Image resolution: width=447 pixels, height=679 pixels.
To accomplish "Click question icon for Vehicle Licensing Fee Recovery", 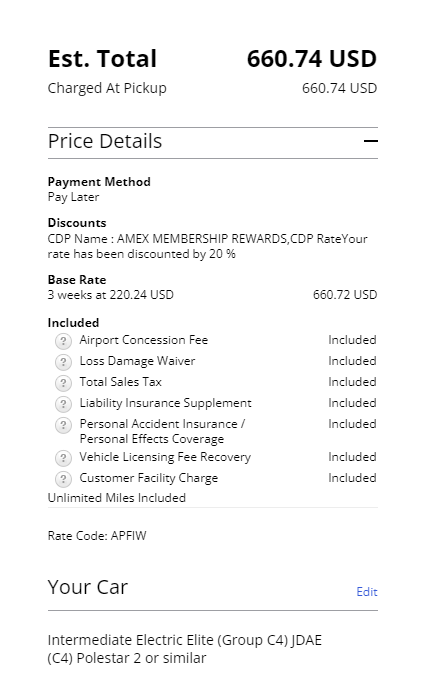I will (63, 458).
